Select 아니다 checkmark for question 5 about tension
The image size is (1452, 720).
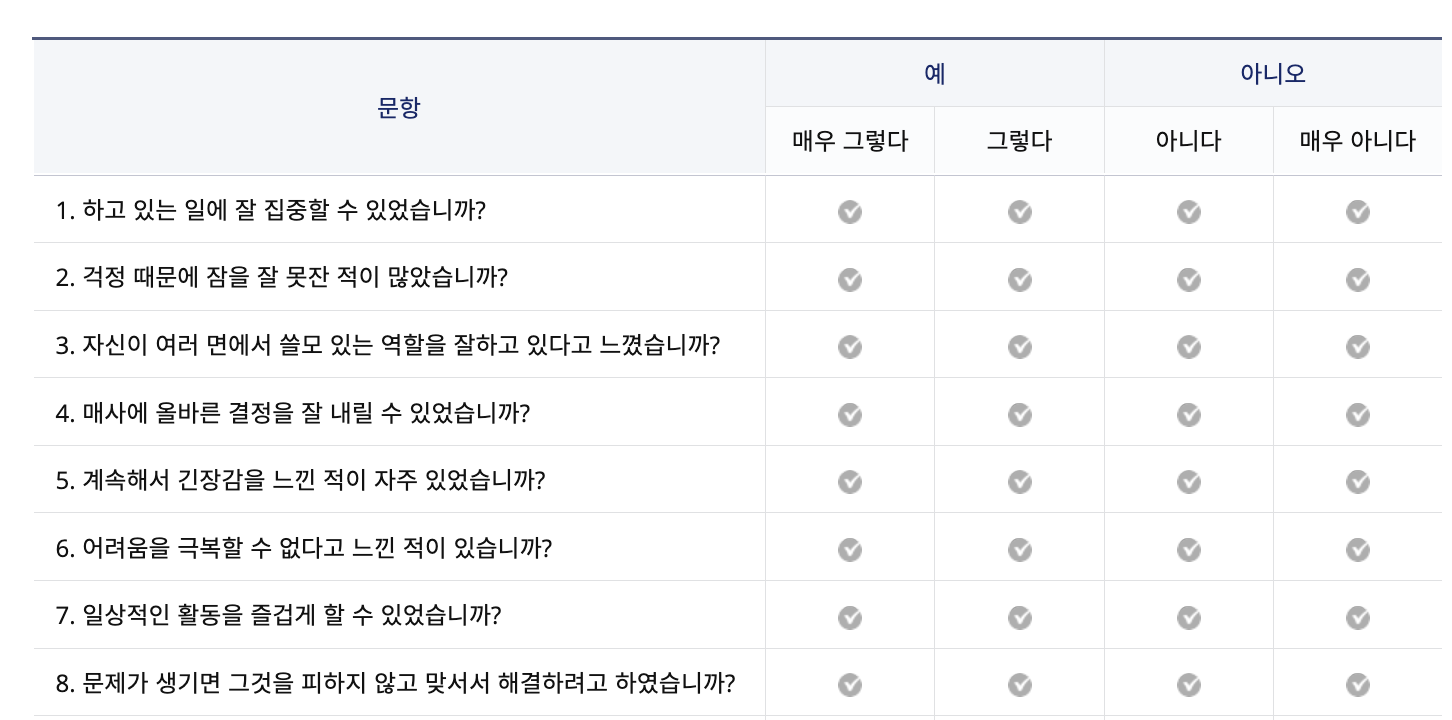coord(1188,481)
